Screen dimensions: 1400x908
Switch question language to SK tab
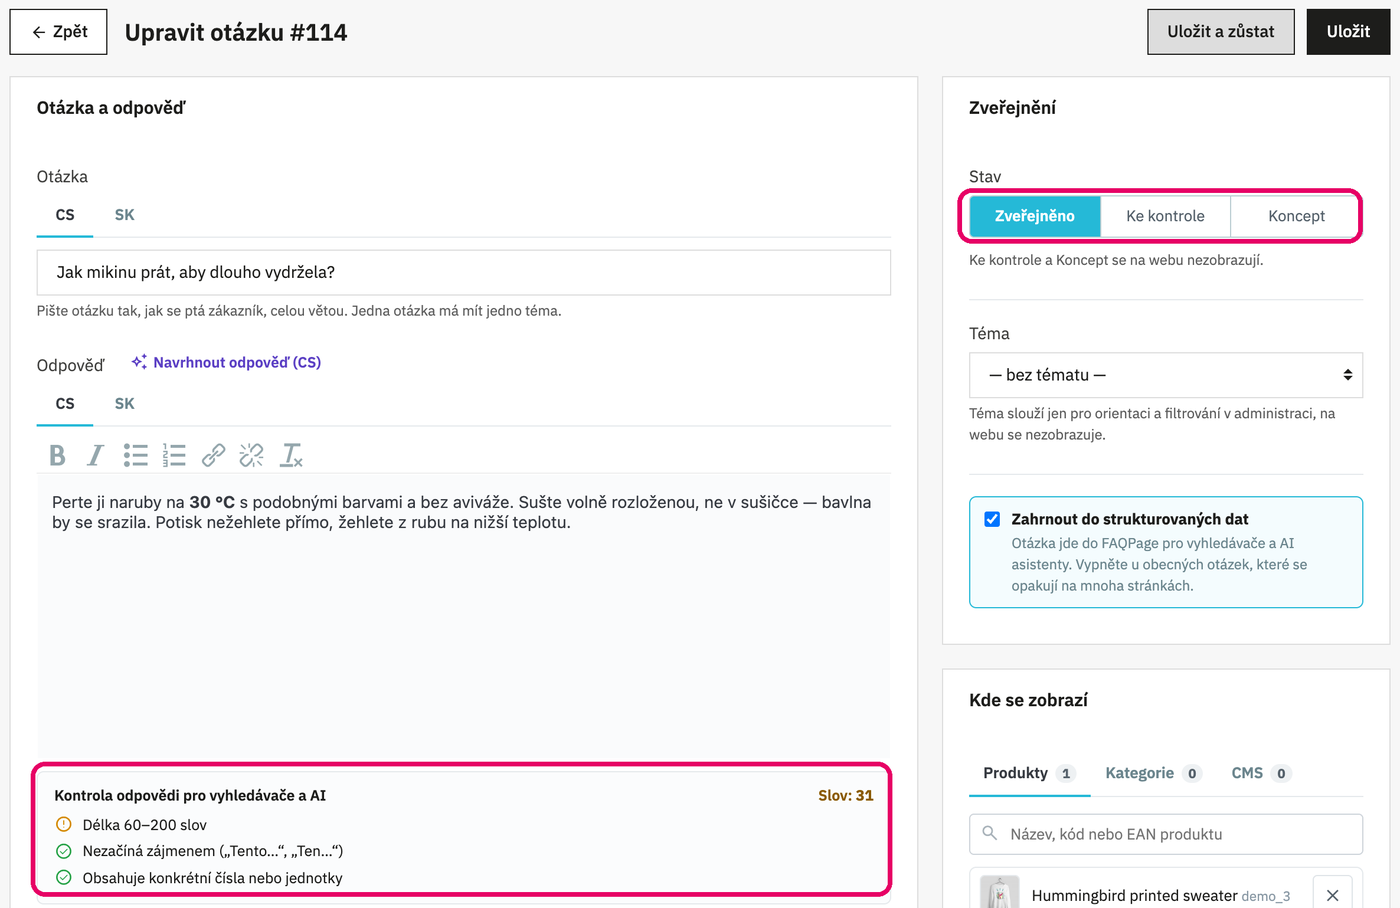click(x=125, y=215)
